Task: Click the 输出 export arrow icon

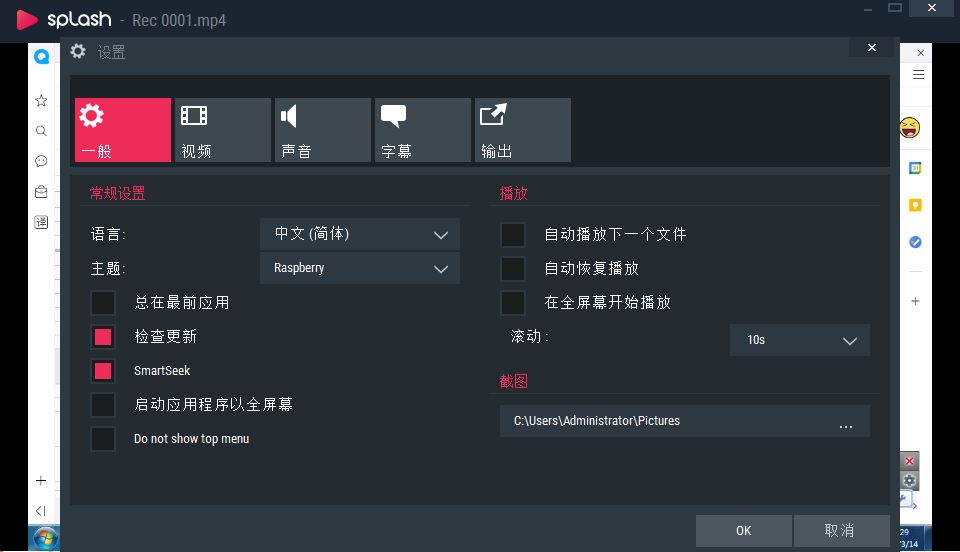Action: tap(494, 116)
